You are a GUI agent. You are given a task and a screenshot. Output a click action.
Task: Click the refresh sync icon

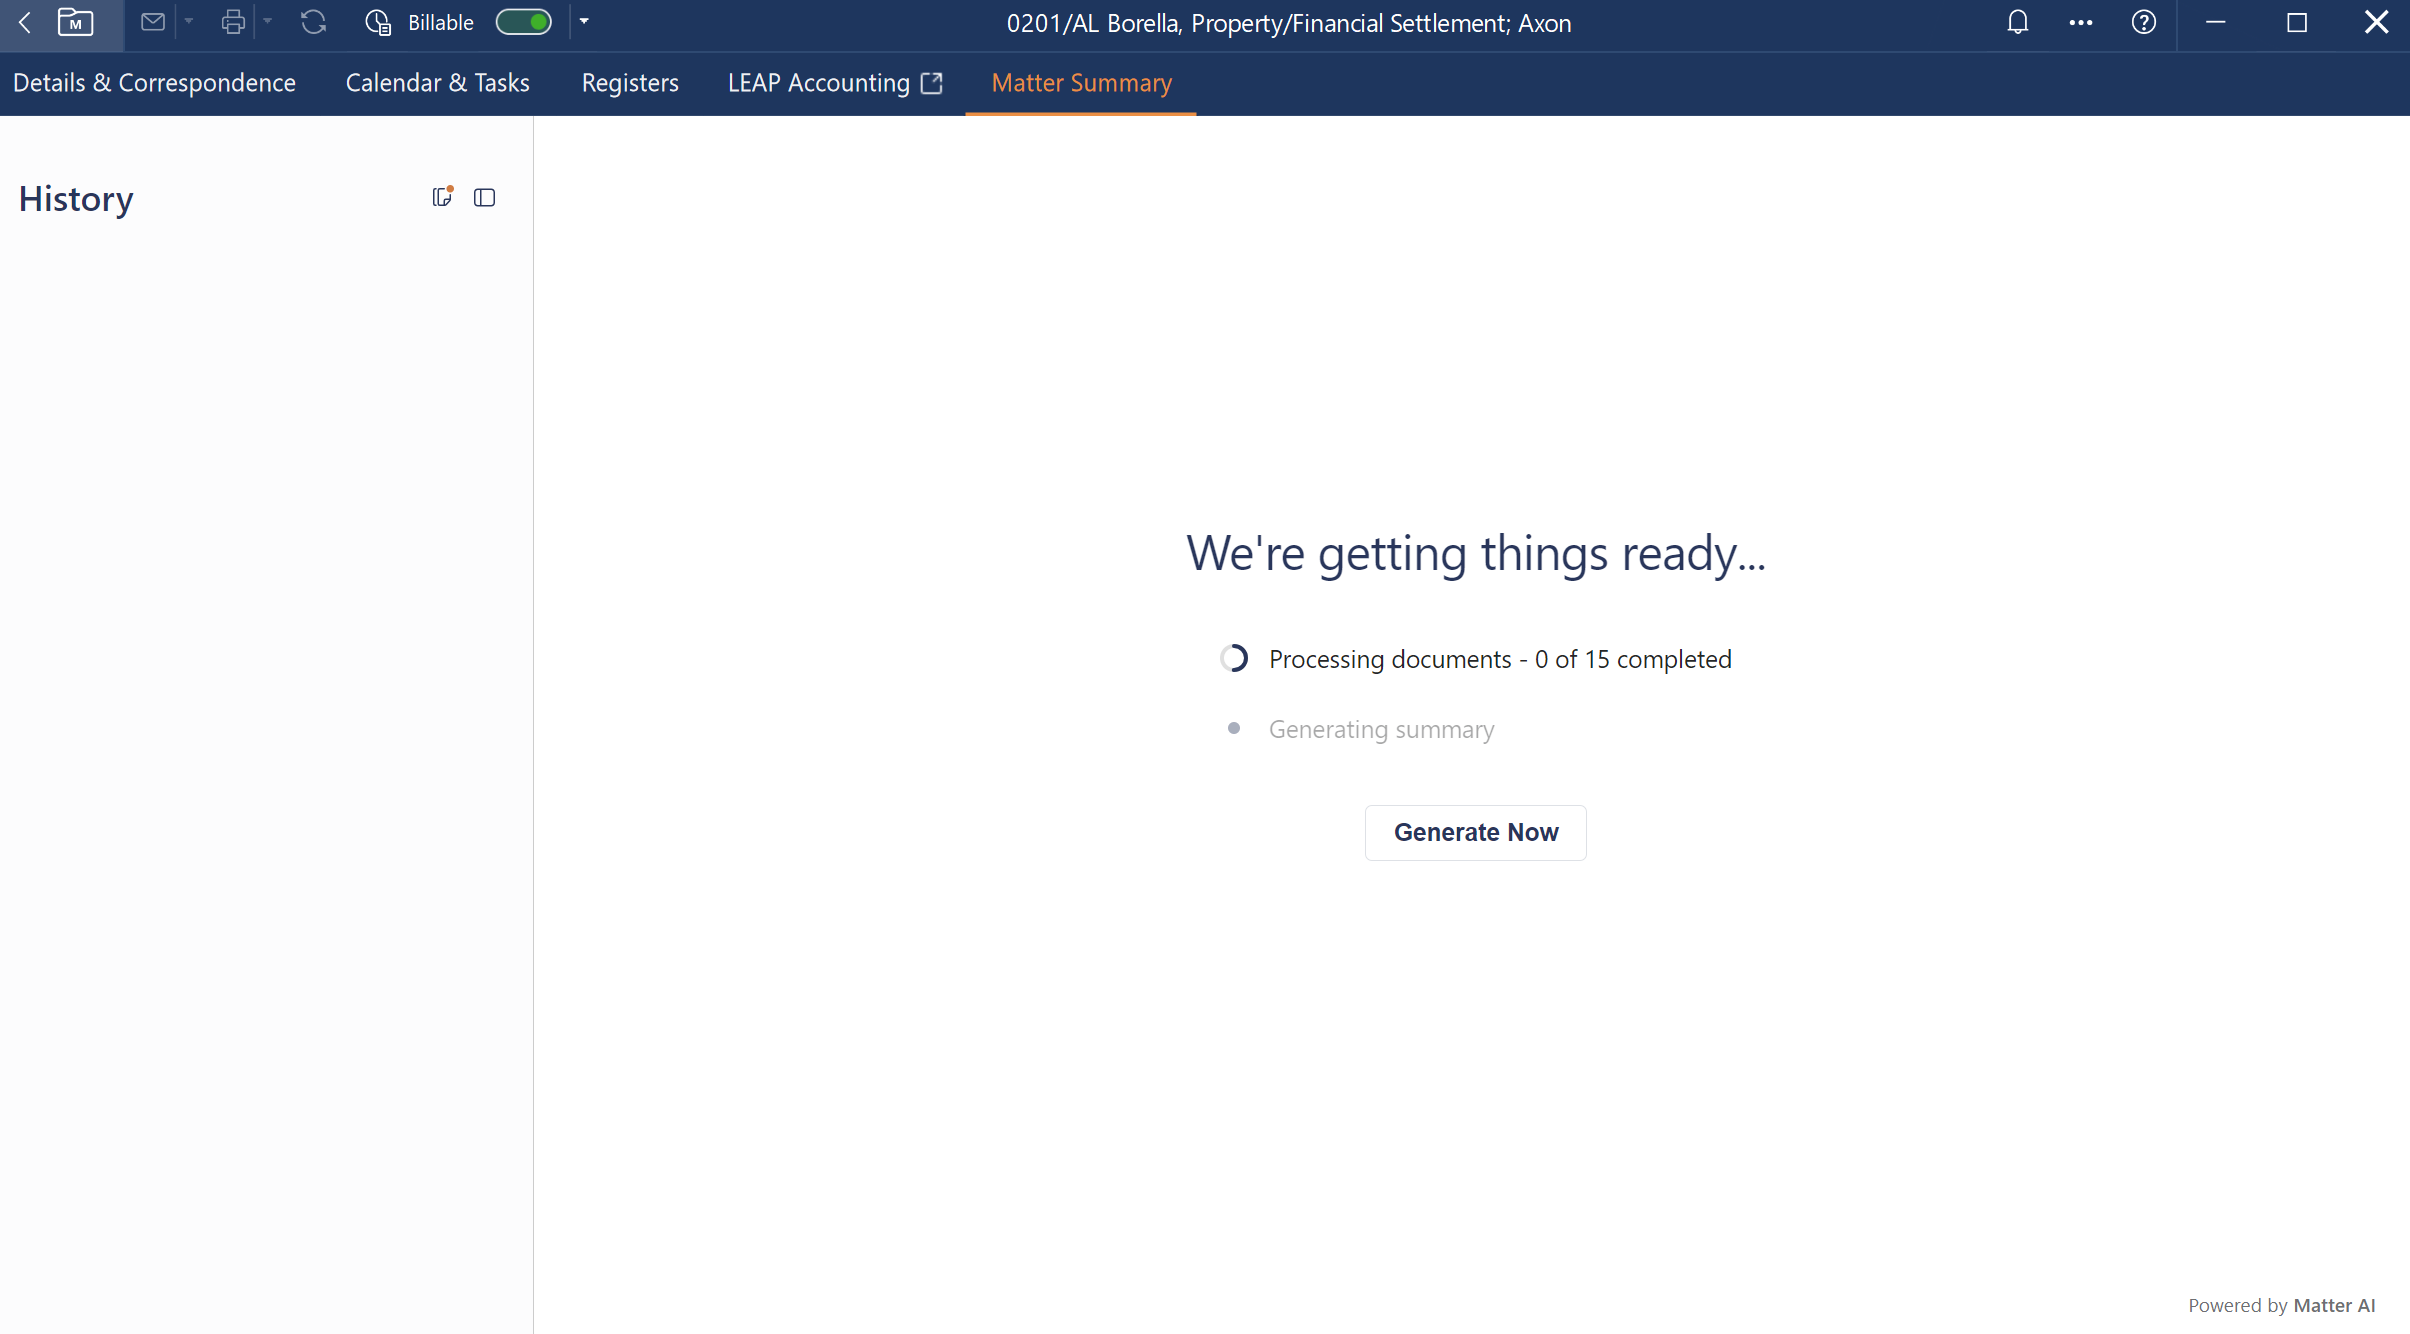tap(313, 22)
